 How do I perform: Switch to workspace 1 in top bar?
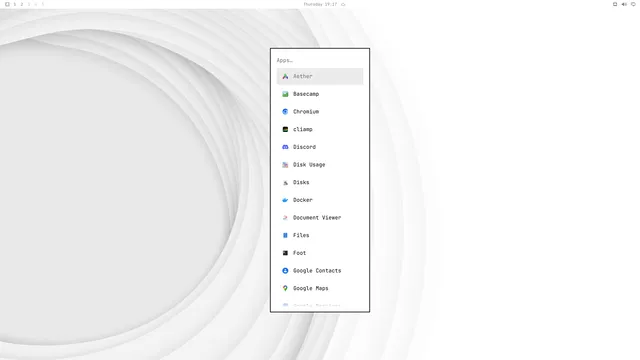click(x=15, y=4)
